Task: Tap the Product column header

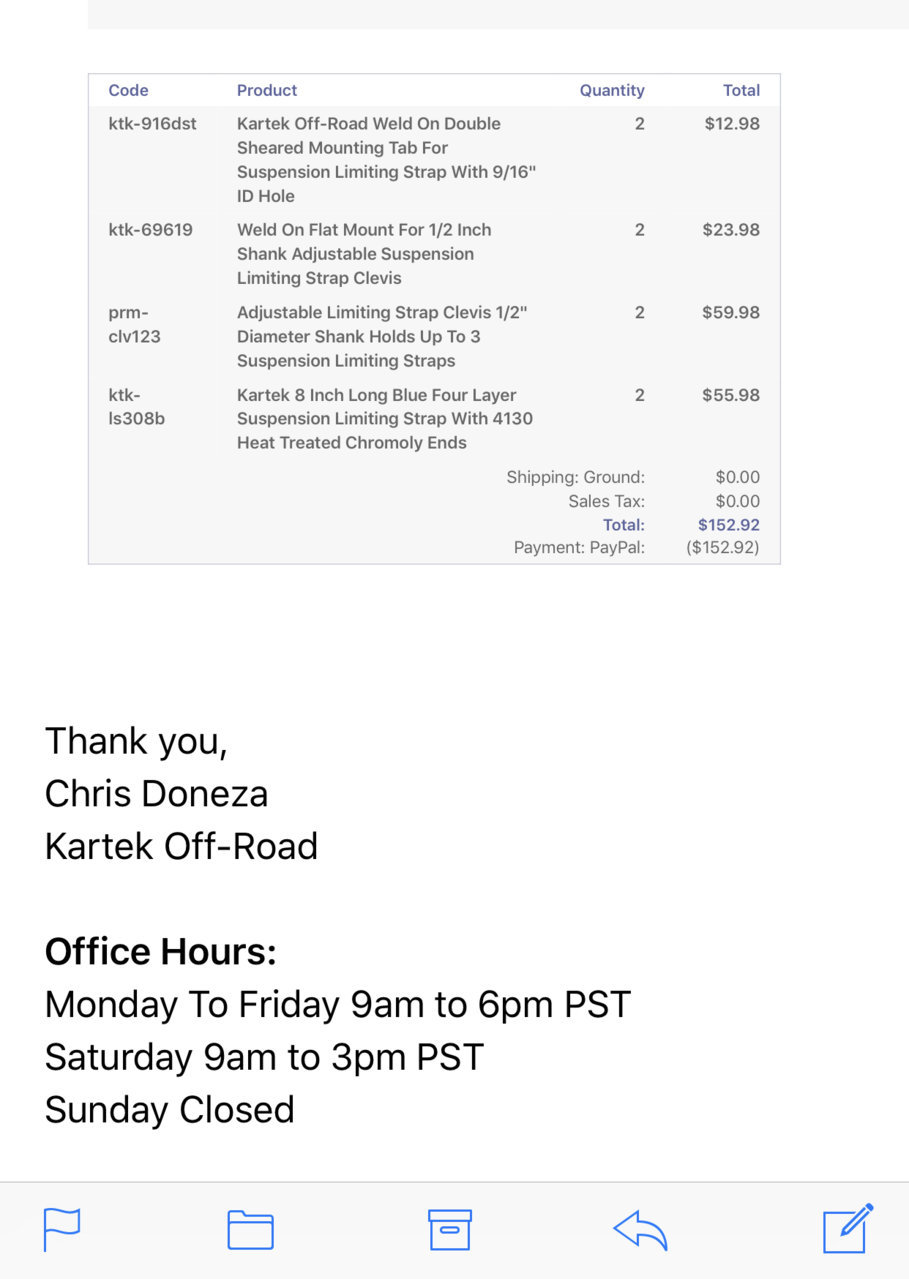Action: point(267,90)
